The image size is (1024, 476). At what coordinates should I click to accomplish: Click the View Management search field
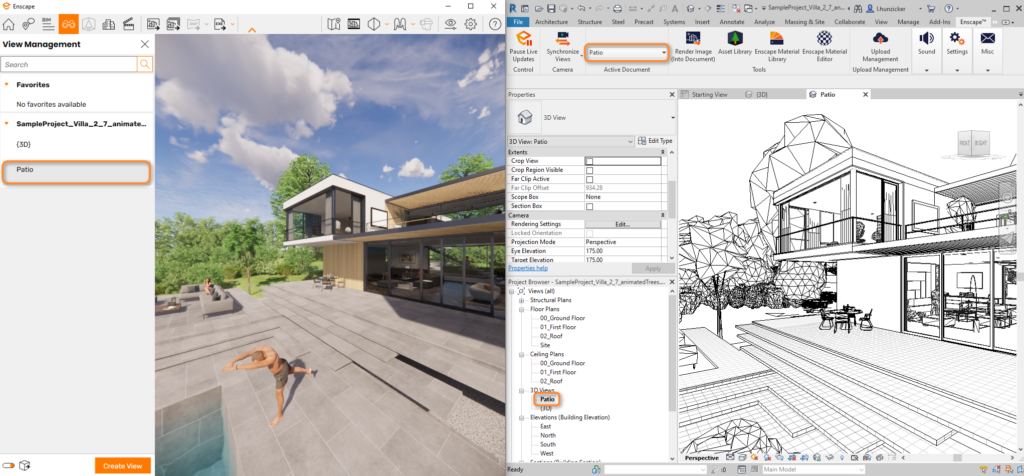click(x=68, y=64)
